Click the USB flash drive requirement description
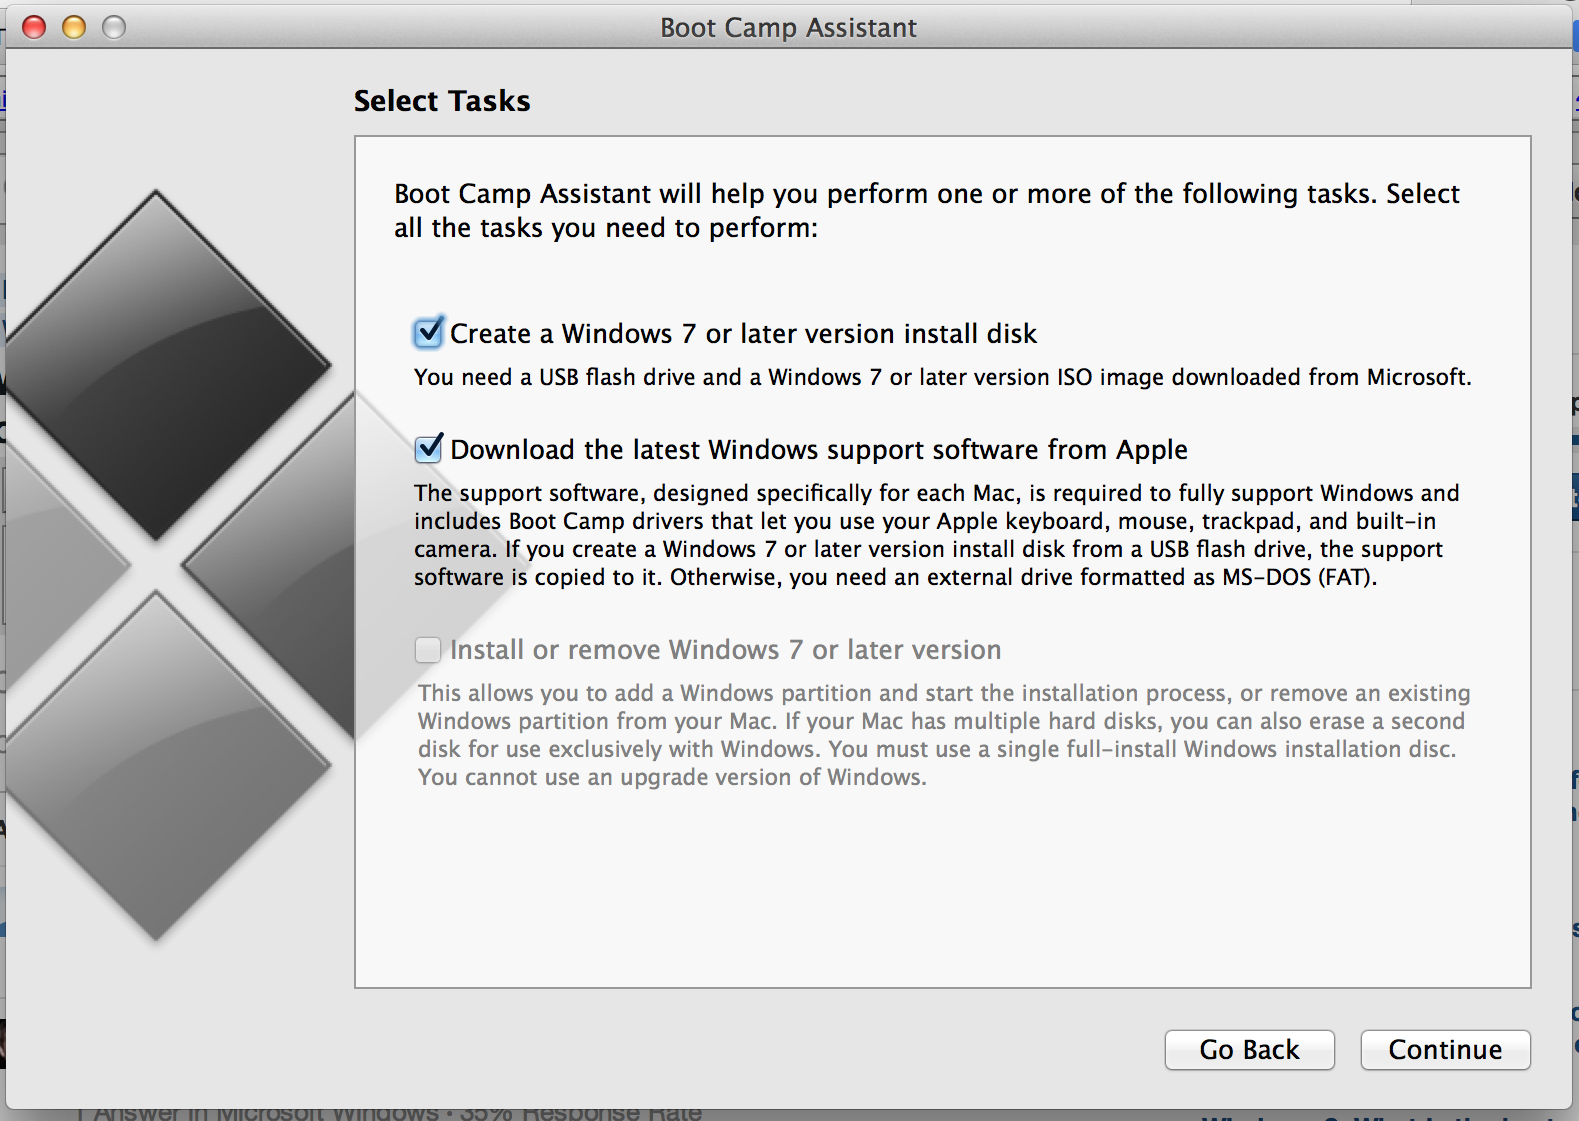This screenshot has height=1121, width=1579. [942, 377]
